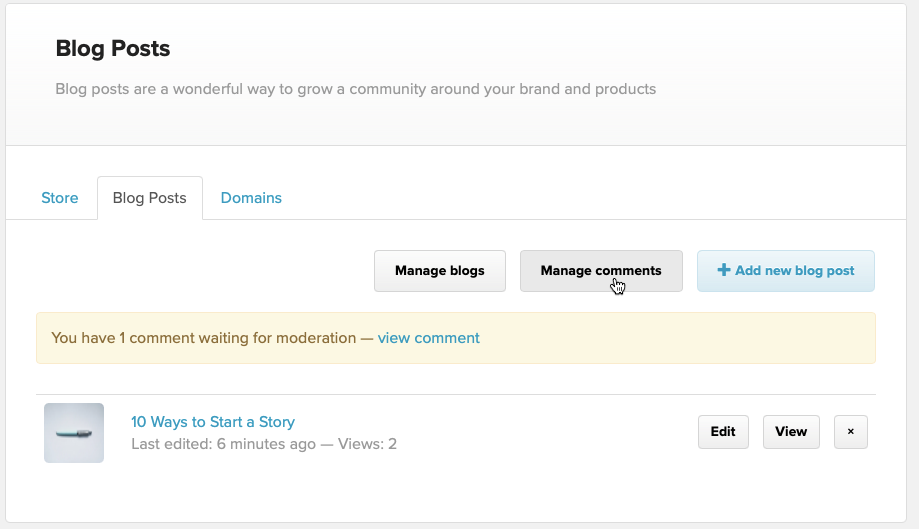Open the Domains tab
The height and width of the screenshot is (529, 919).
pyautogui.click(x=251, y=198)
